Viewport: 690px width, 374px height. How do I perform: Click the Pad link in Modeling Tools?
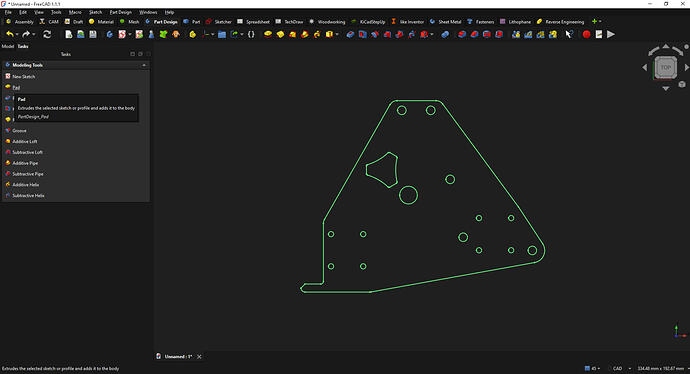click(16, 87)
